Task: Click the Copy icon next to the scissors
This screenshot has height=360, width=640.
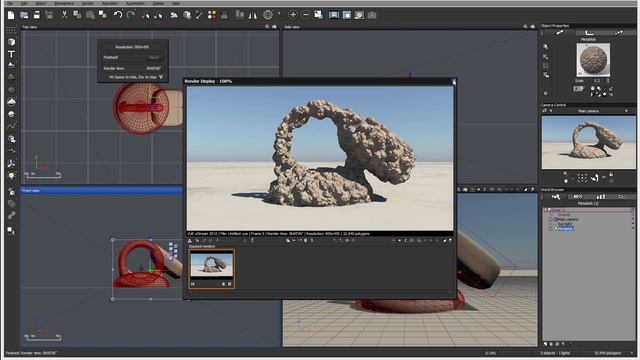Action: pyautogui.click(x=77, y=15)
